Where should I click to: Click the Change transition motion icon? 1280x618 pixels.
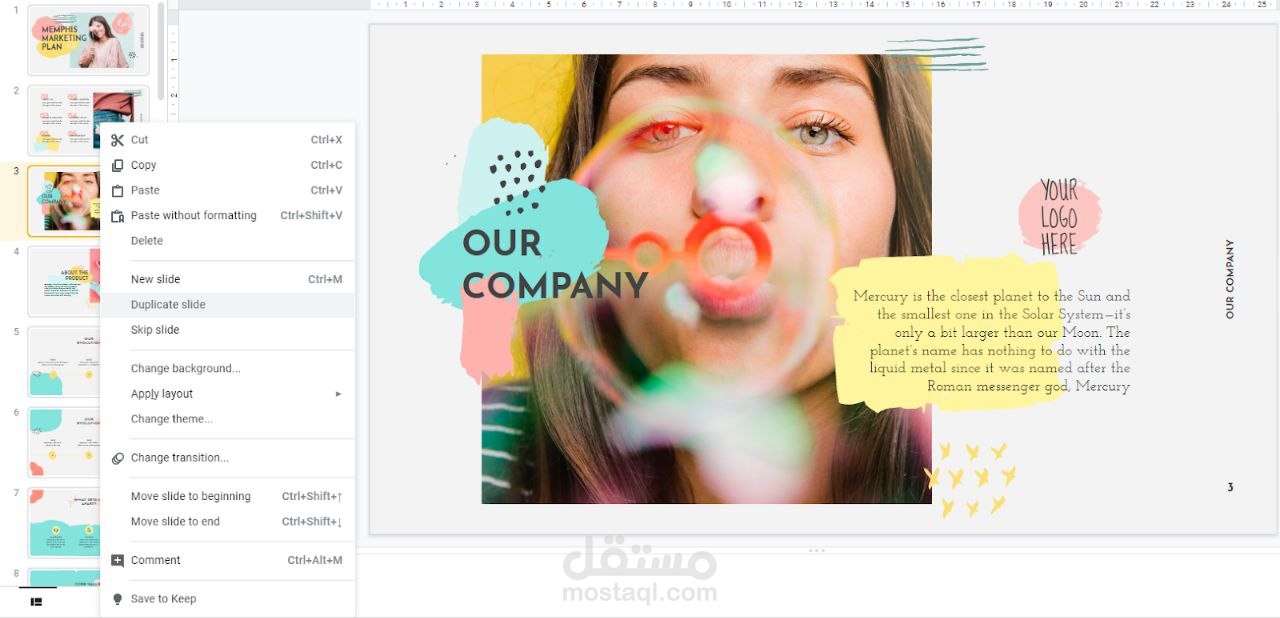point(117,458)
